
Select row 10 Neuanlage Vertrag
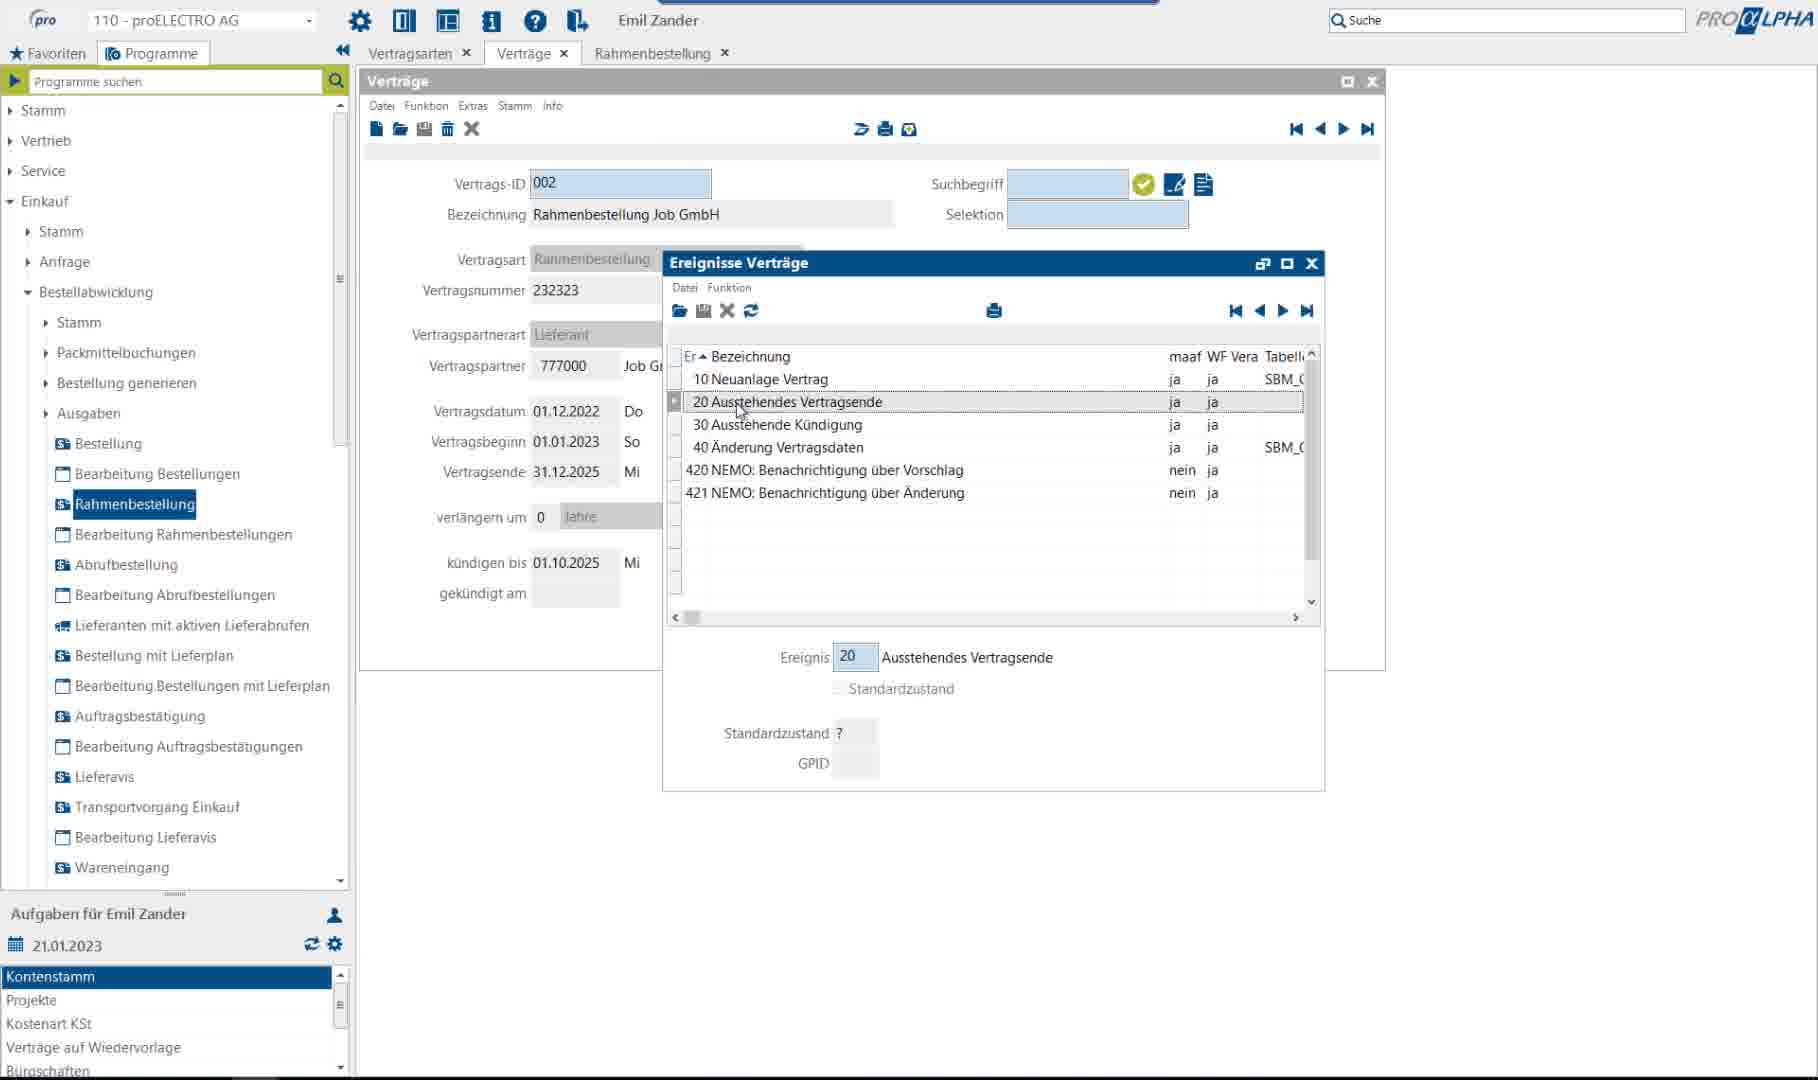(x=992, y=380)
